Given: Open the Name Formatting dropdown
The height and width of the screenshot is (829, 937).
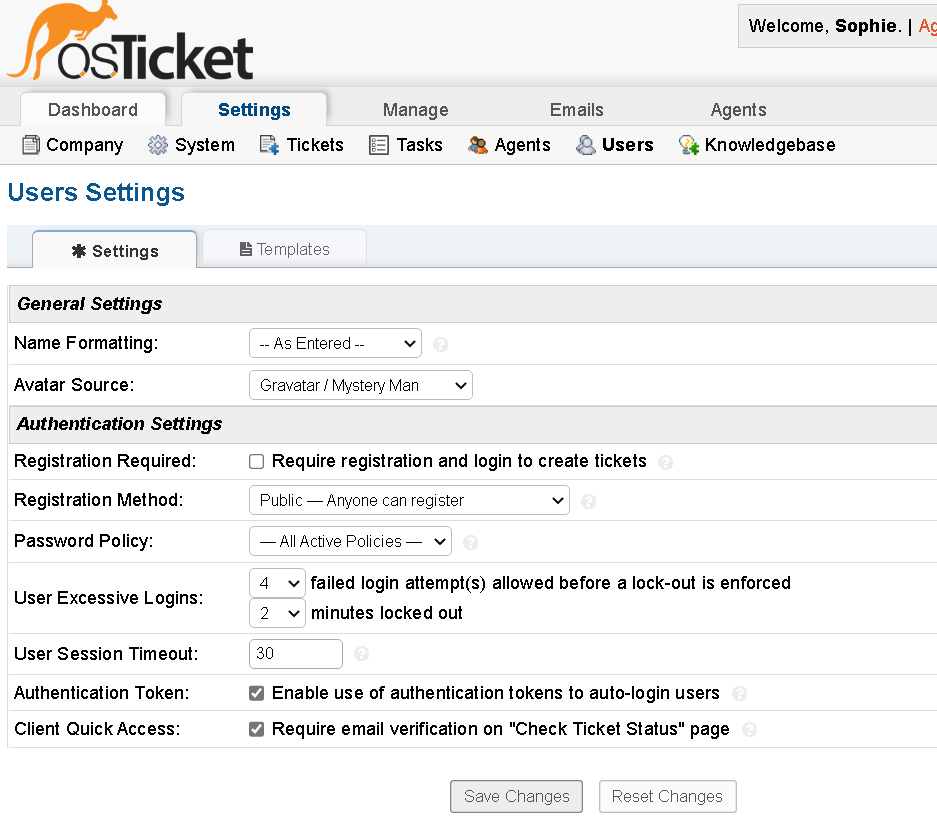Looking at the screenshot, I should pyautogui.click(x=335, y=343).
